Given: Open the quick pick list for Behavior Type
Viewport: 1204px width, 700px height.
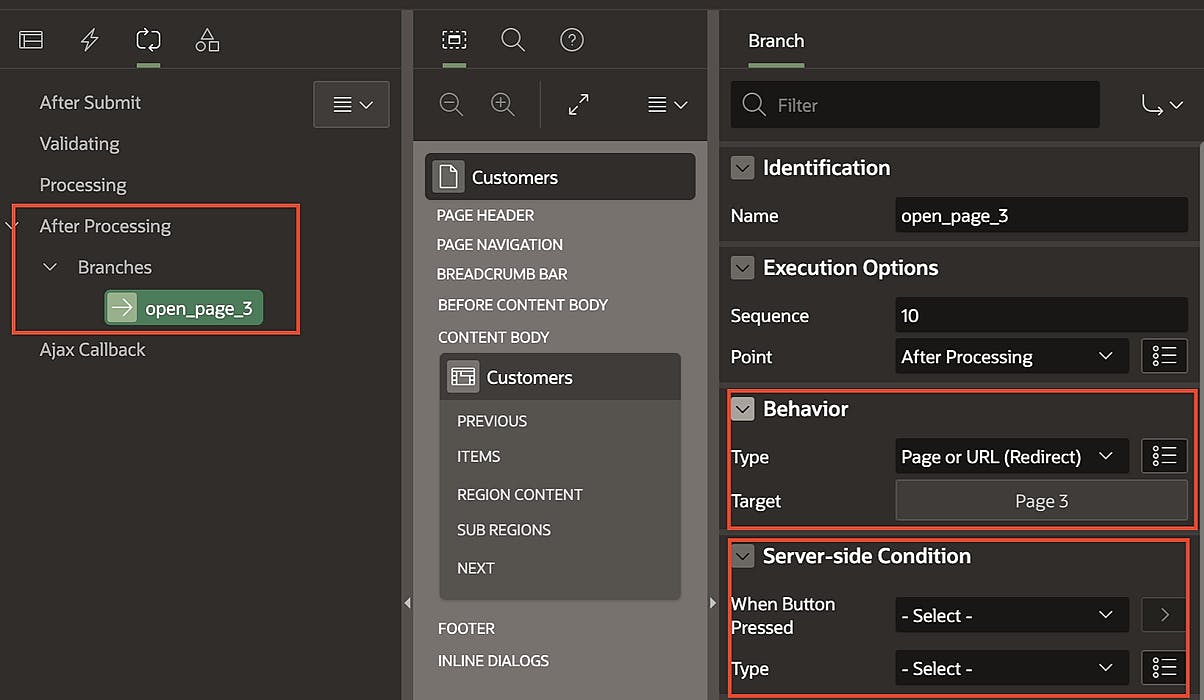Looking at the screenshot, I should click(x=1164, y=456).
